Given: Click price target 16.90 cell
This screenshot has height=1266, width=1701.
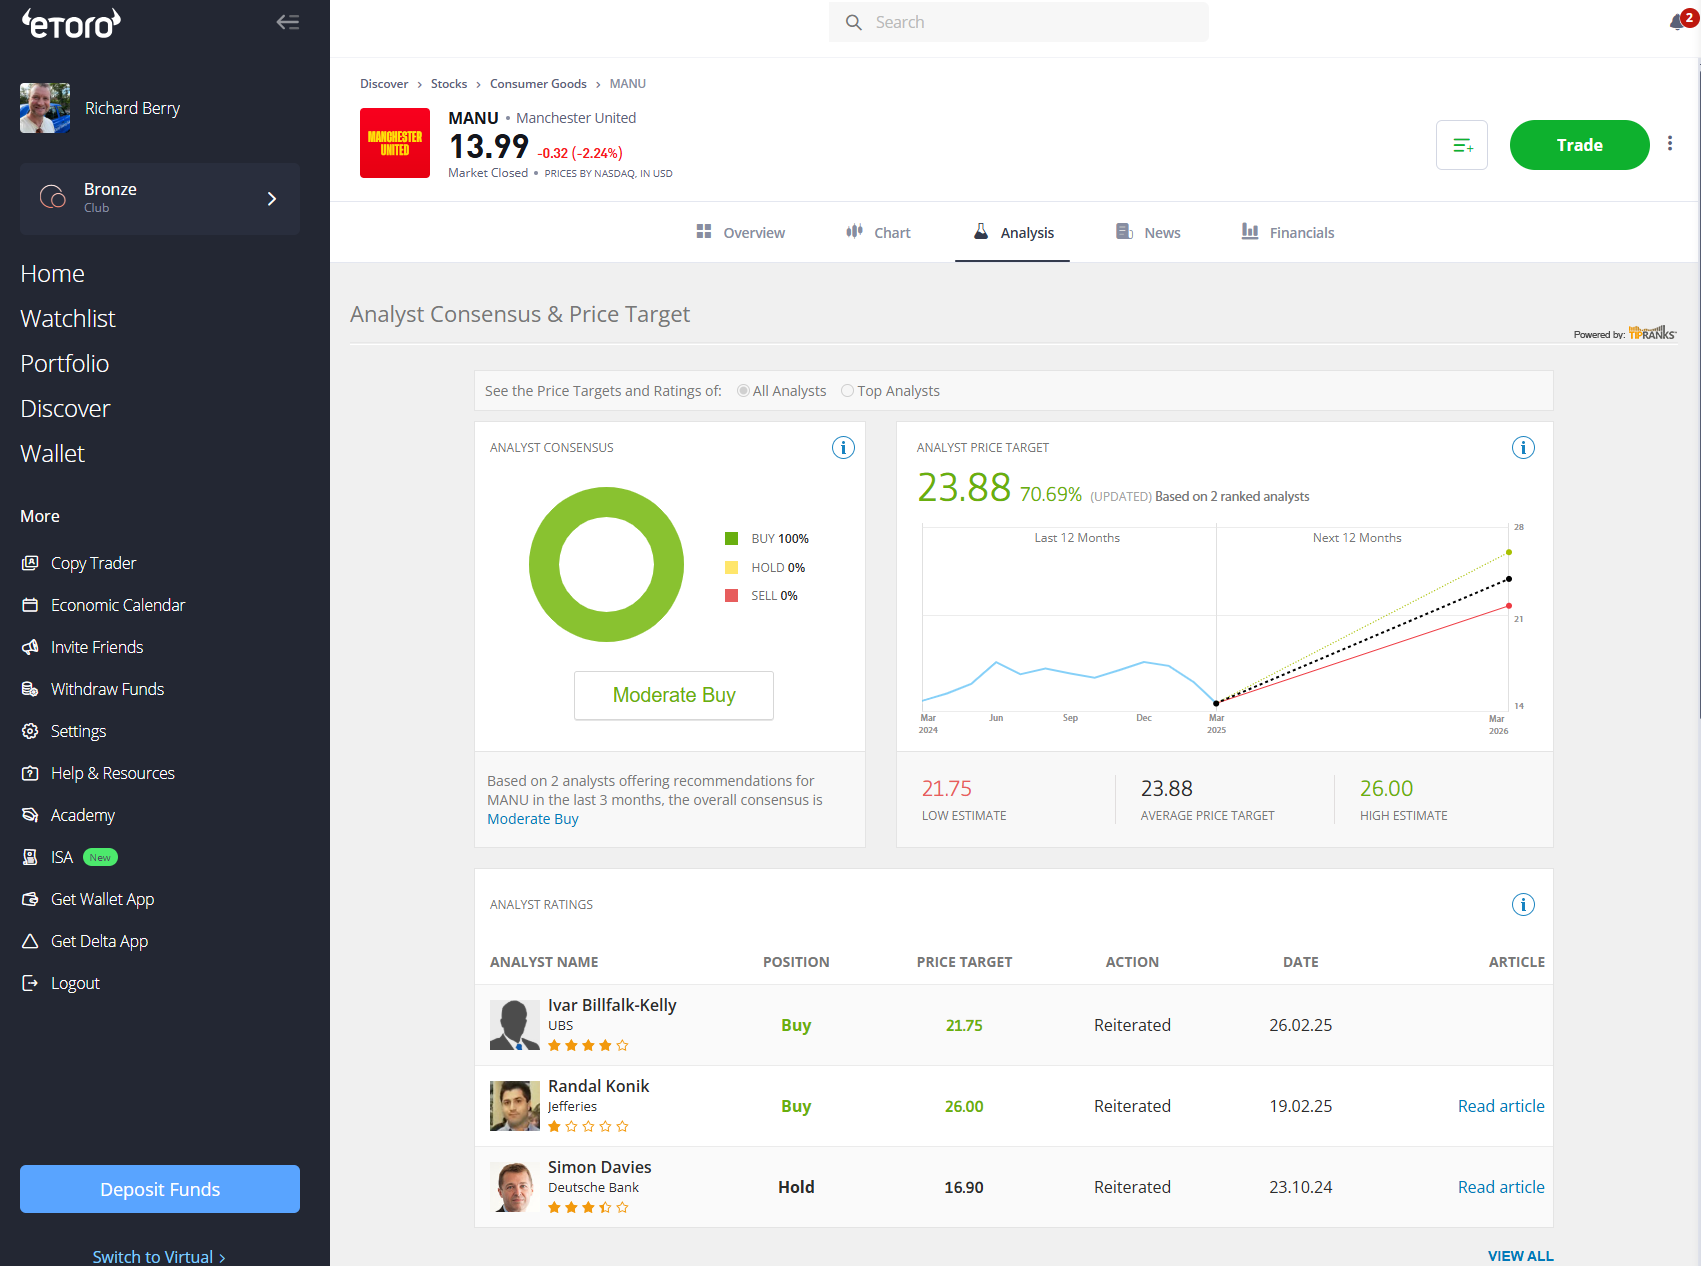Looking at the screenshot, I should click(964, 1187).
